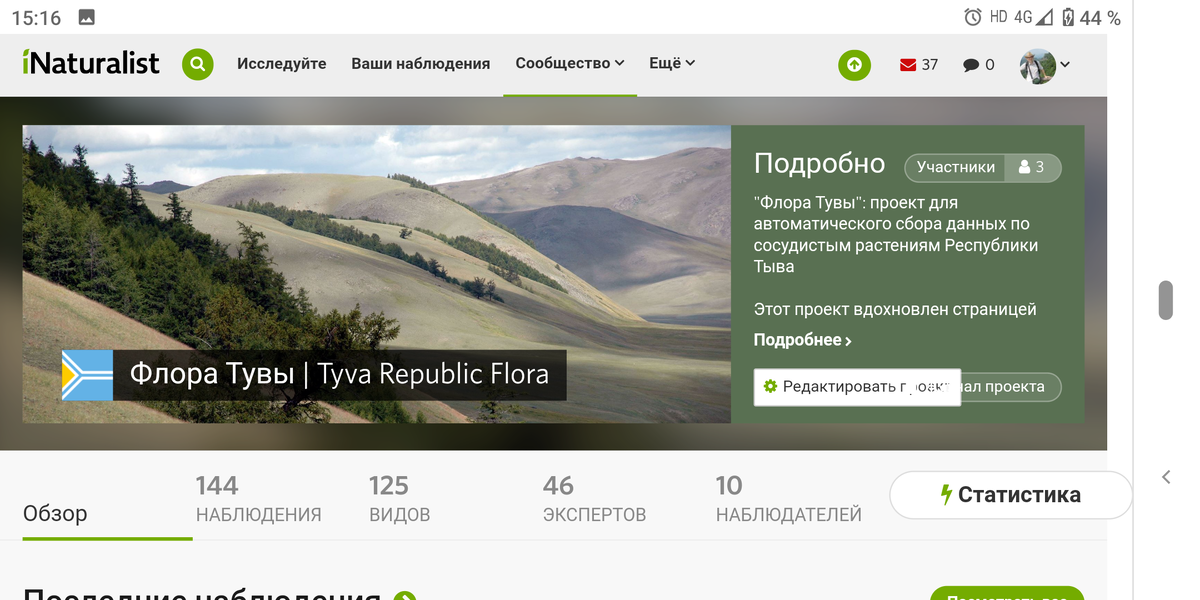Click the lightning bolt icon on Статистика
The height and width of the screenshot is (600, 1200).
pyautogui.click(x=945, y=495)
